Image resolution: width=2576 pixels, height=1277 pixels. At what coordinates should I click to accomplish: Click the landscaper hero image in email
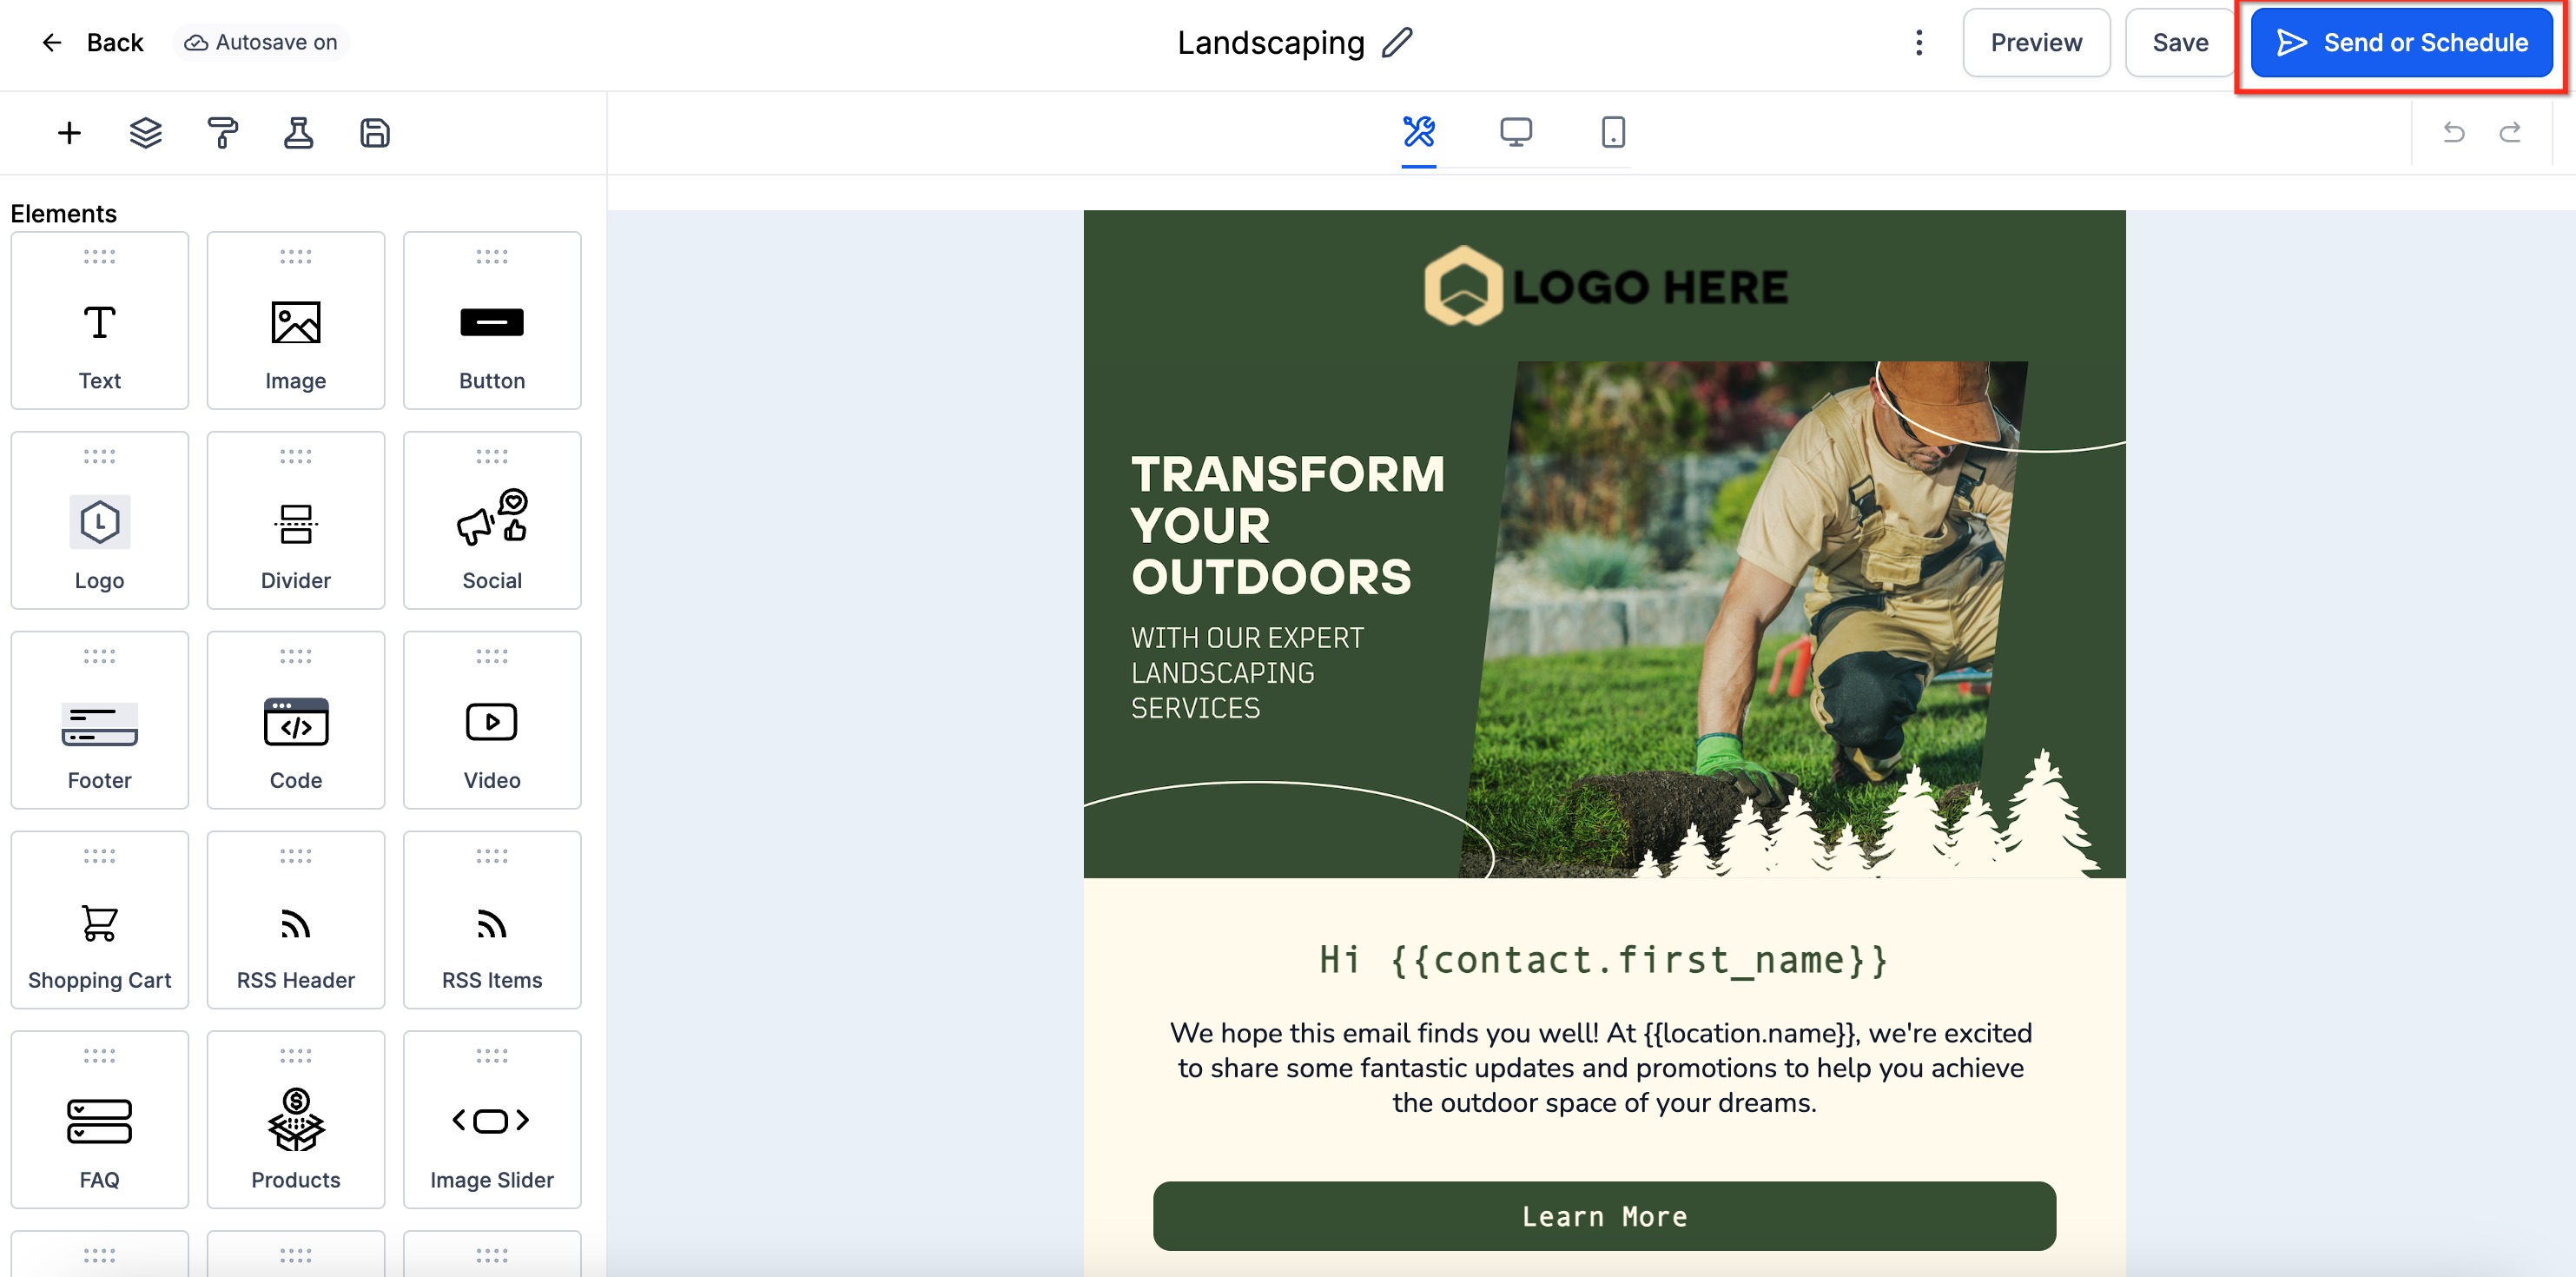coord(1760,620)
